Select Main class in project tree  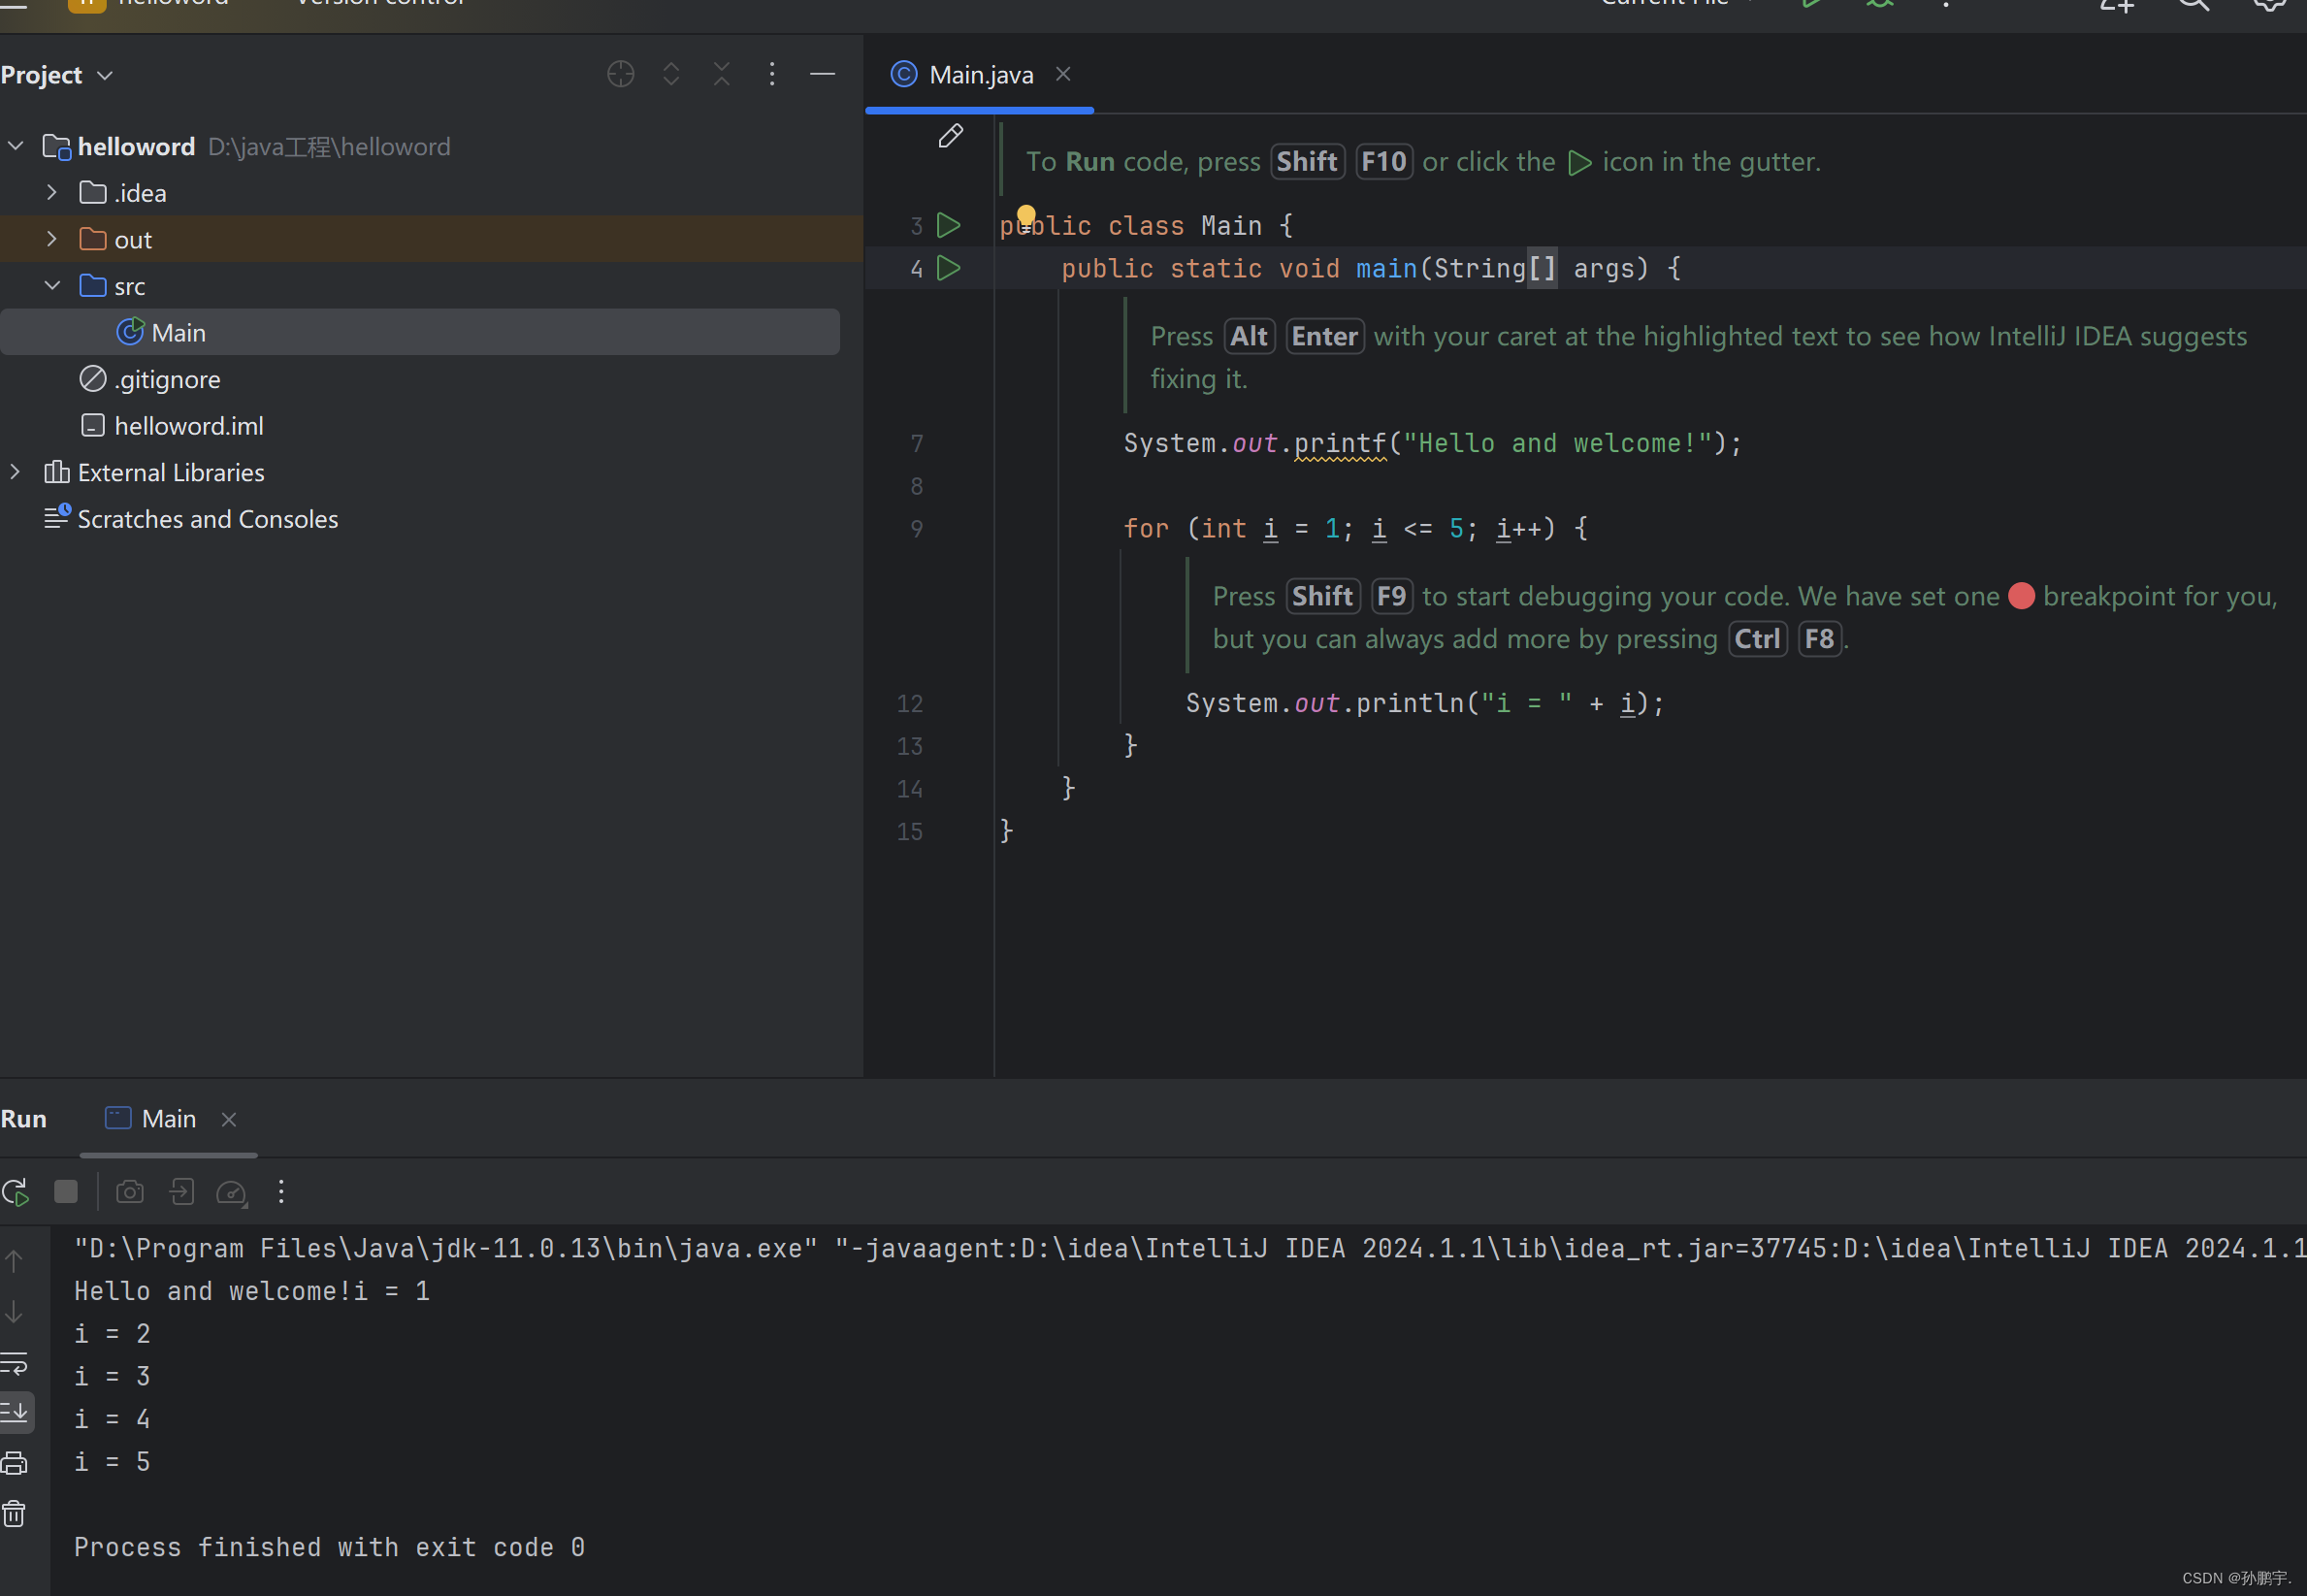420,332
